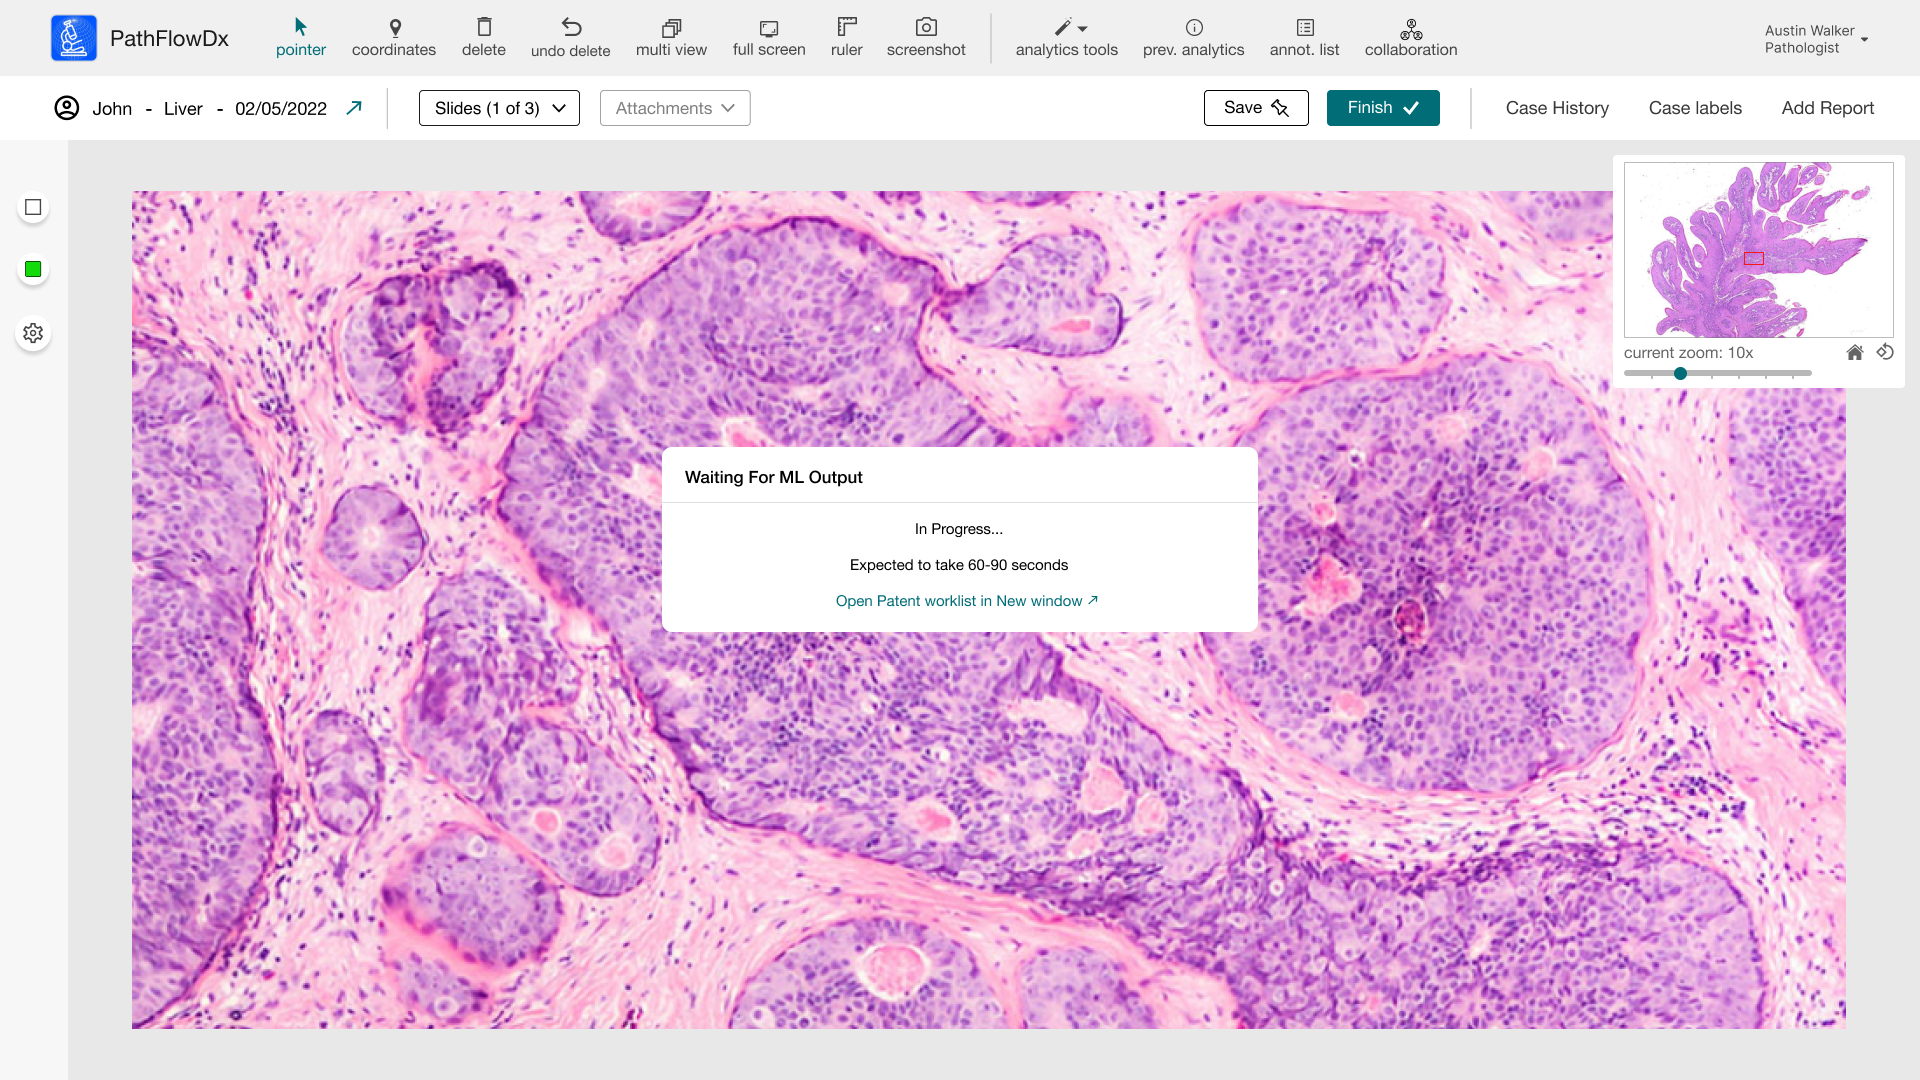Toggle the green square annotation indicator
The image size is (1920, 1080).
(x=33, y=269)
